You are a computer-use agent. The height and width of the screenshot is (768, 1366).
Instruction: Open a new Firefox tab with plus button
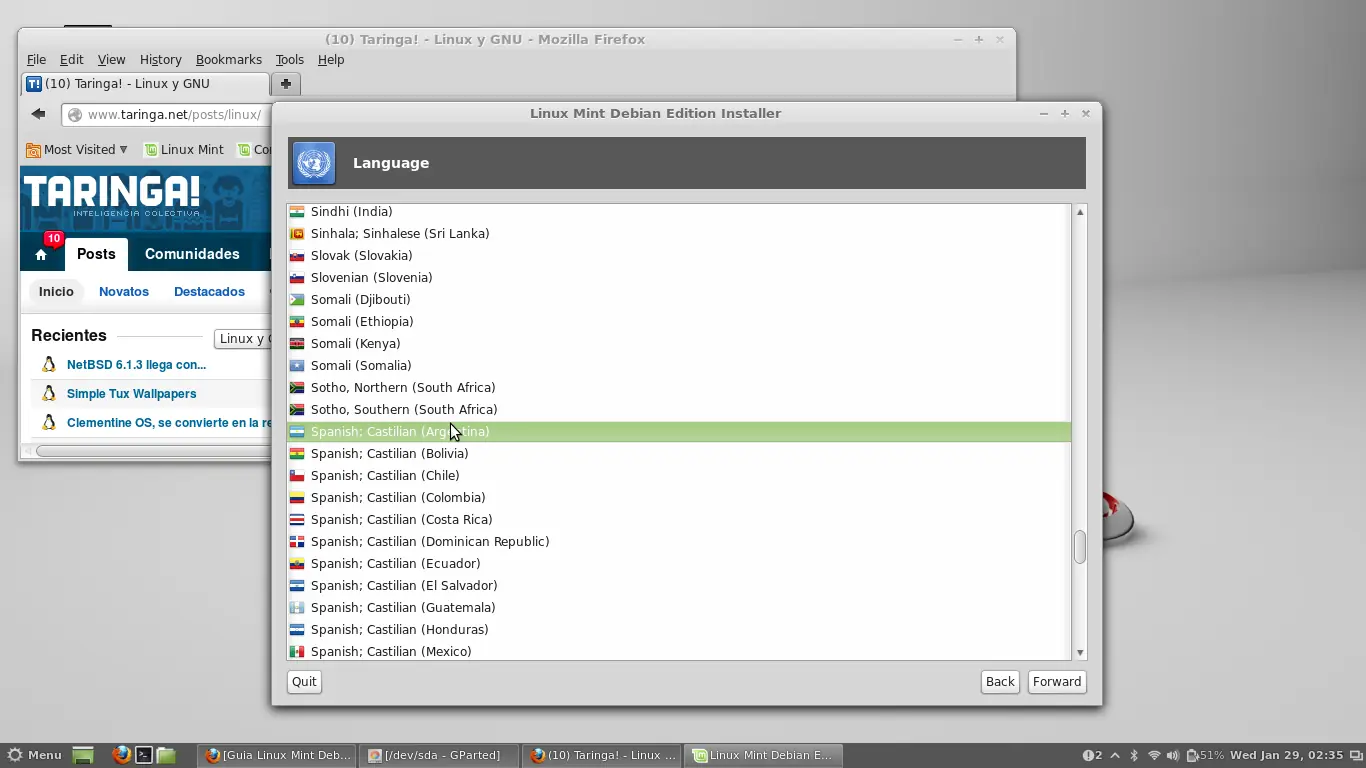point(286,84)
